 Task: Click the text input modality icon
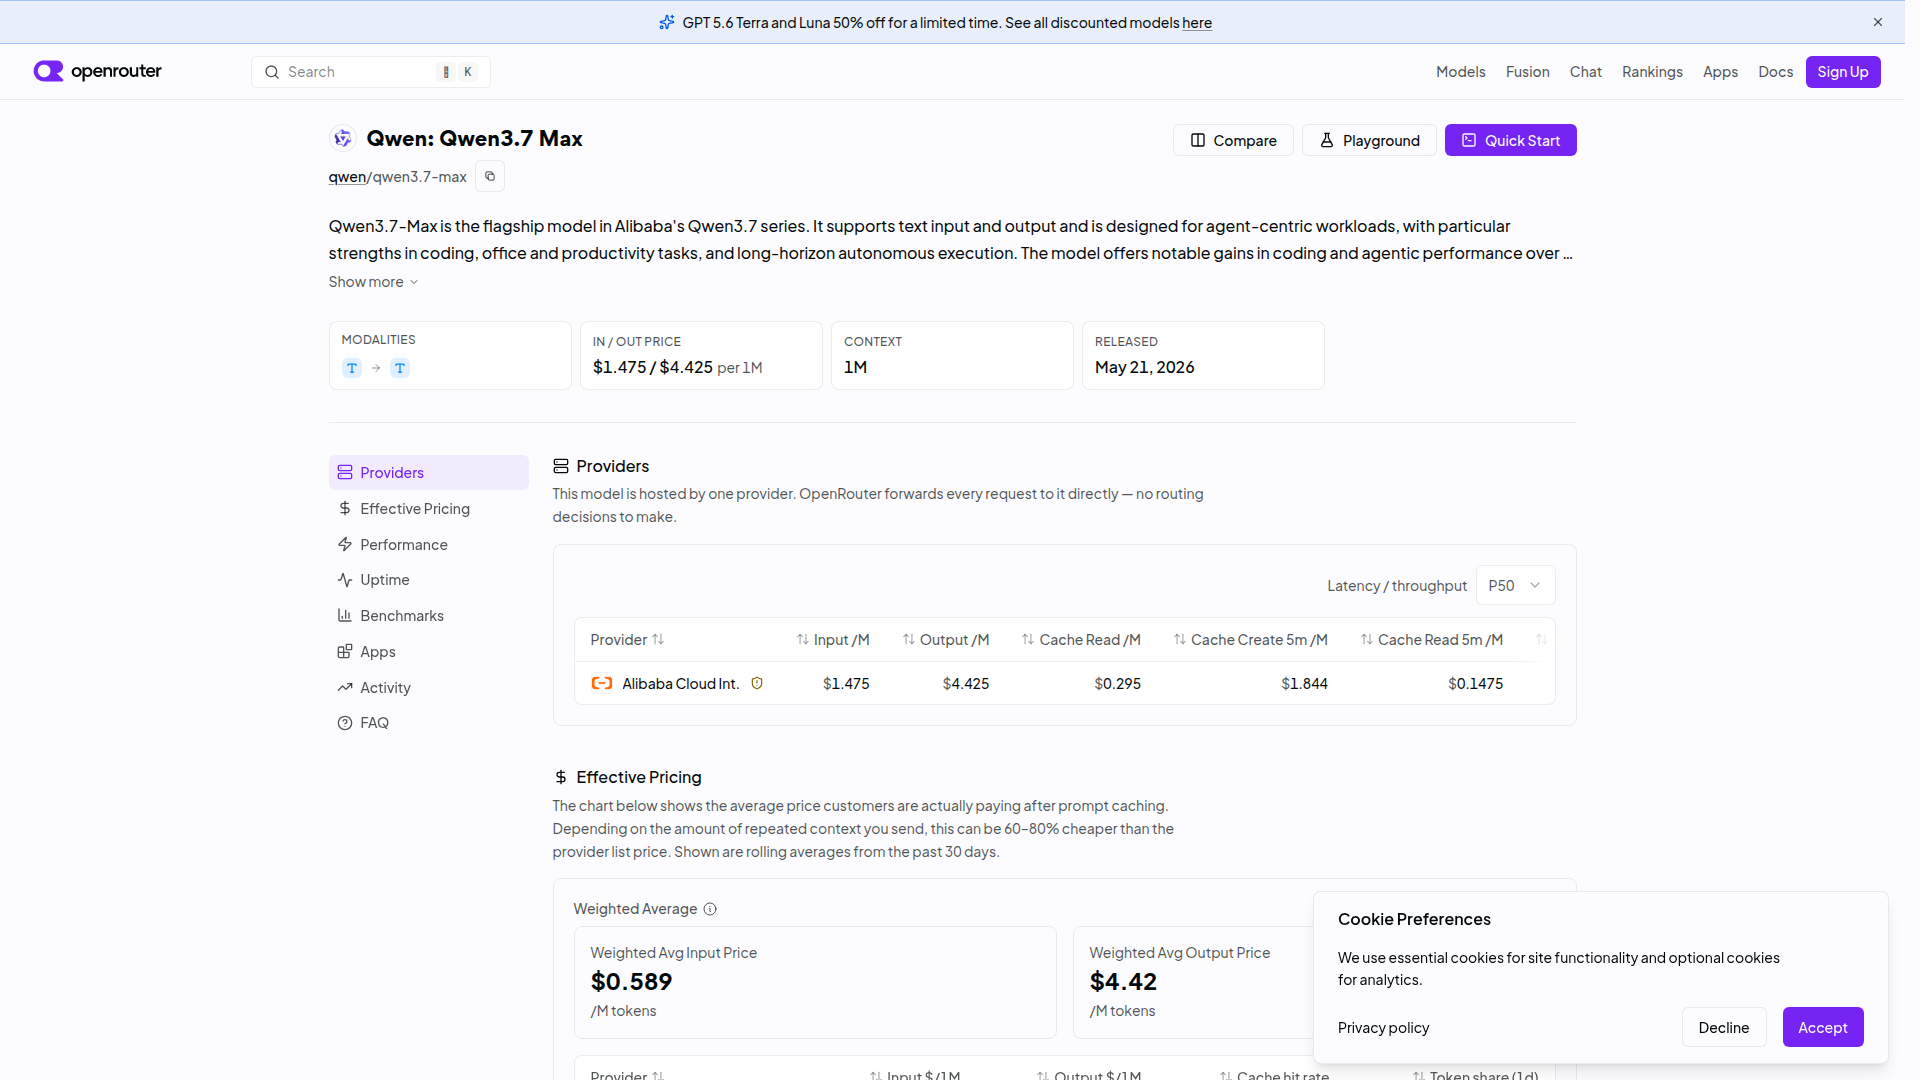pos(352,368)
